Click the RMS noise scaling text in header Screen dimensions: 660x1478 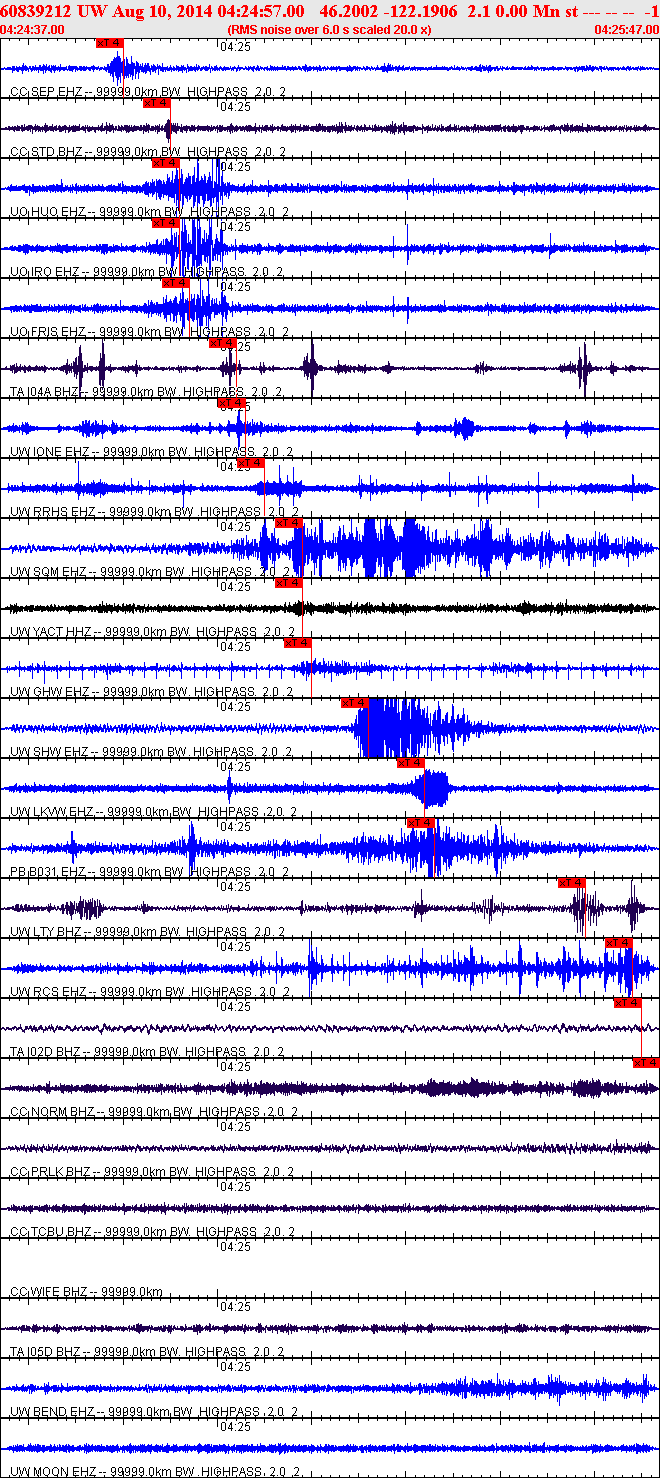[x=330, y=29]
